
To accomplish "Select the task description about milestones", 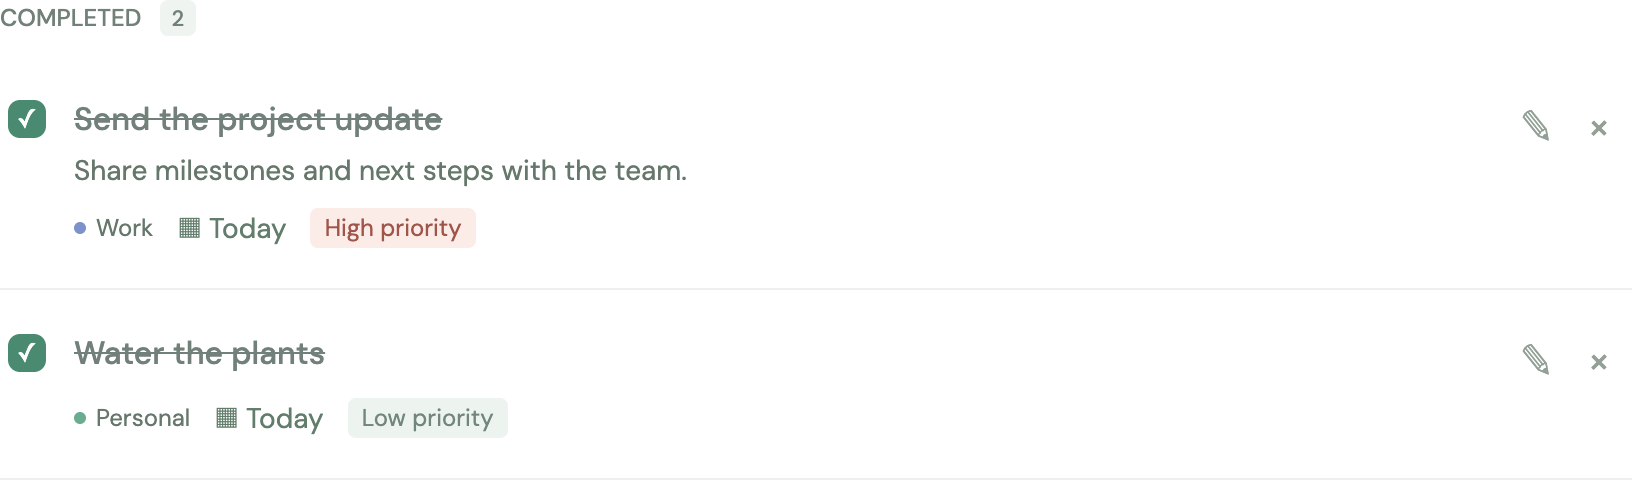I will coord(381,171).
